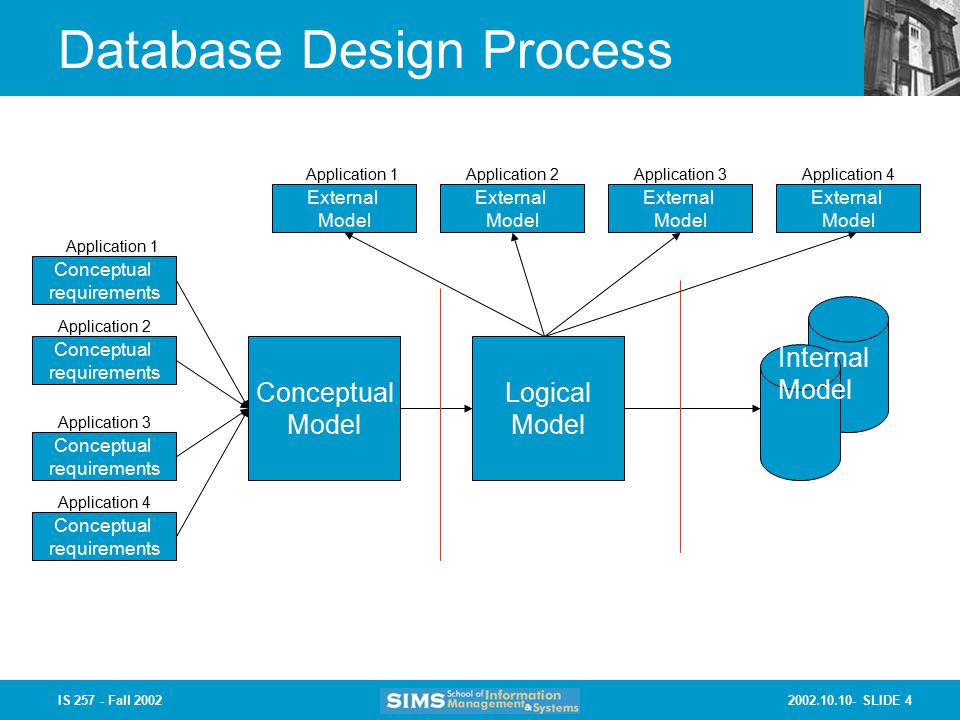This screenshot has height=720, width=960.
Task: Click the External Model box under Application 4
Action: pyautogui.click(x=849, y=209)
